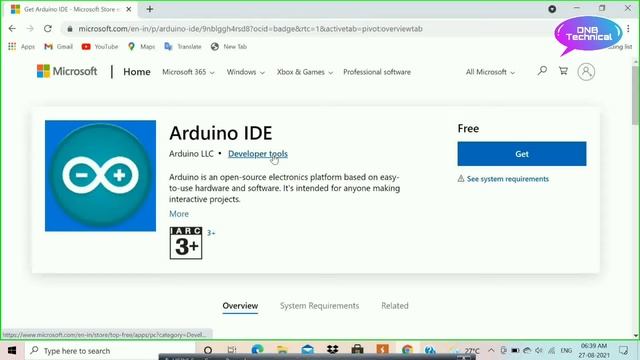
Task: Open File Explorer from taskbar
Action: point(282,351)
